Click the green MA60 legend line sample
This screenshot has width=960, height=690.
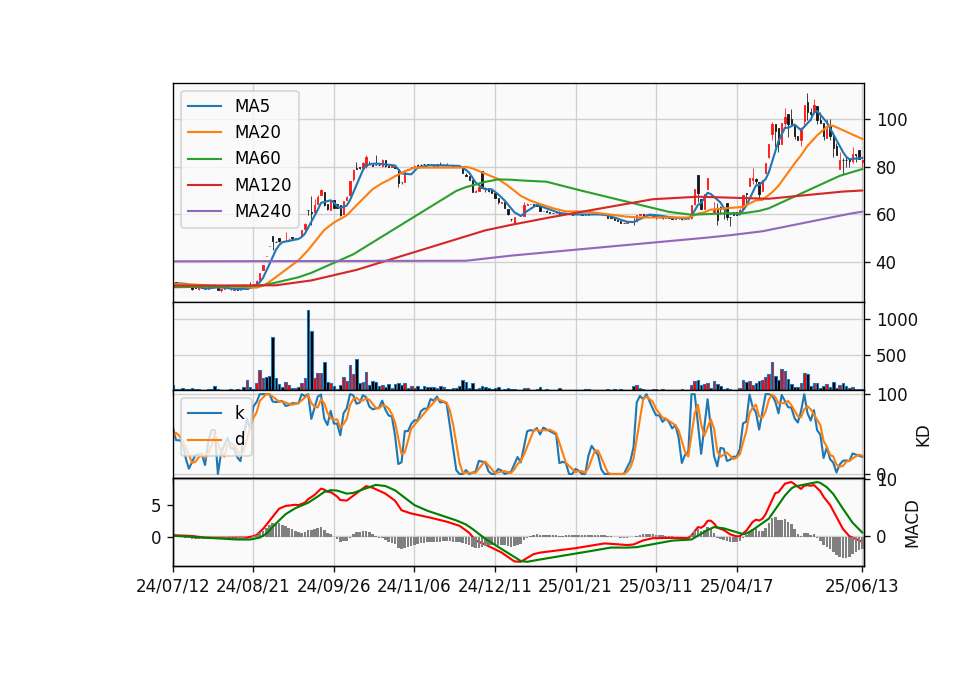(x=204, y=159)
